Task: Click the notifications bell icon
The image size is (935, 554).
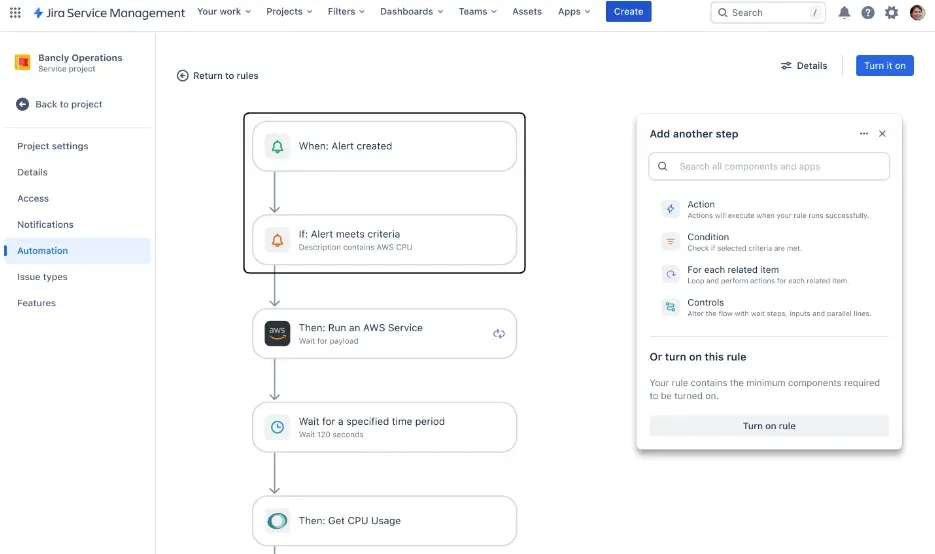Action: pos(844,12)
